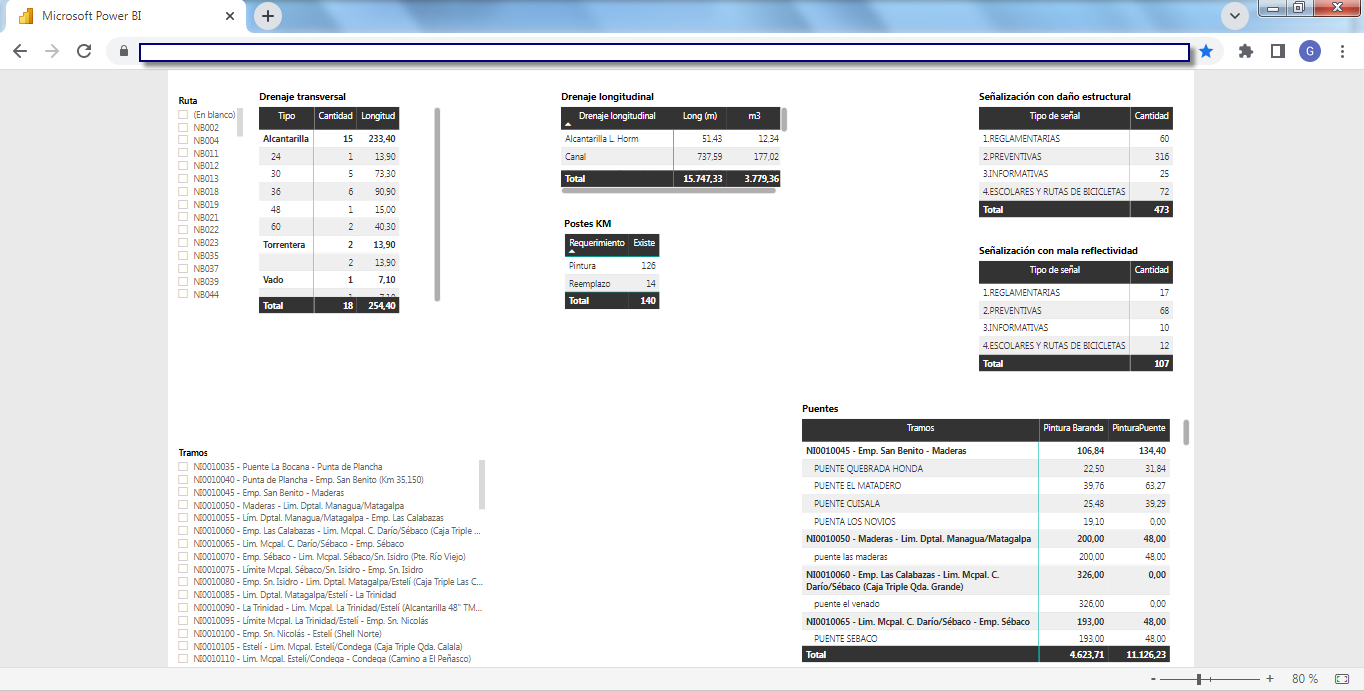Click the fit to page icon
Screen dimensions: 1364x691
click(x=1341, y=679)
